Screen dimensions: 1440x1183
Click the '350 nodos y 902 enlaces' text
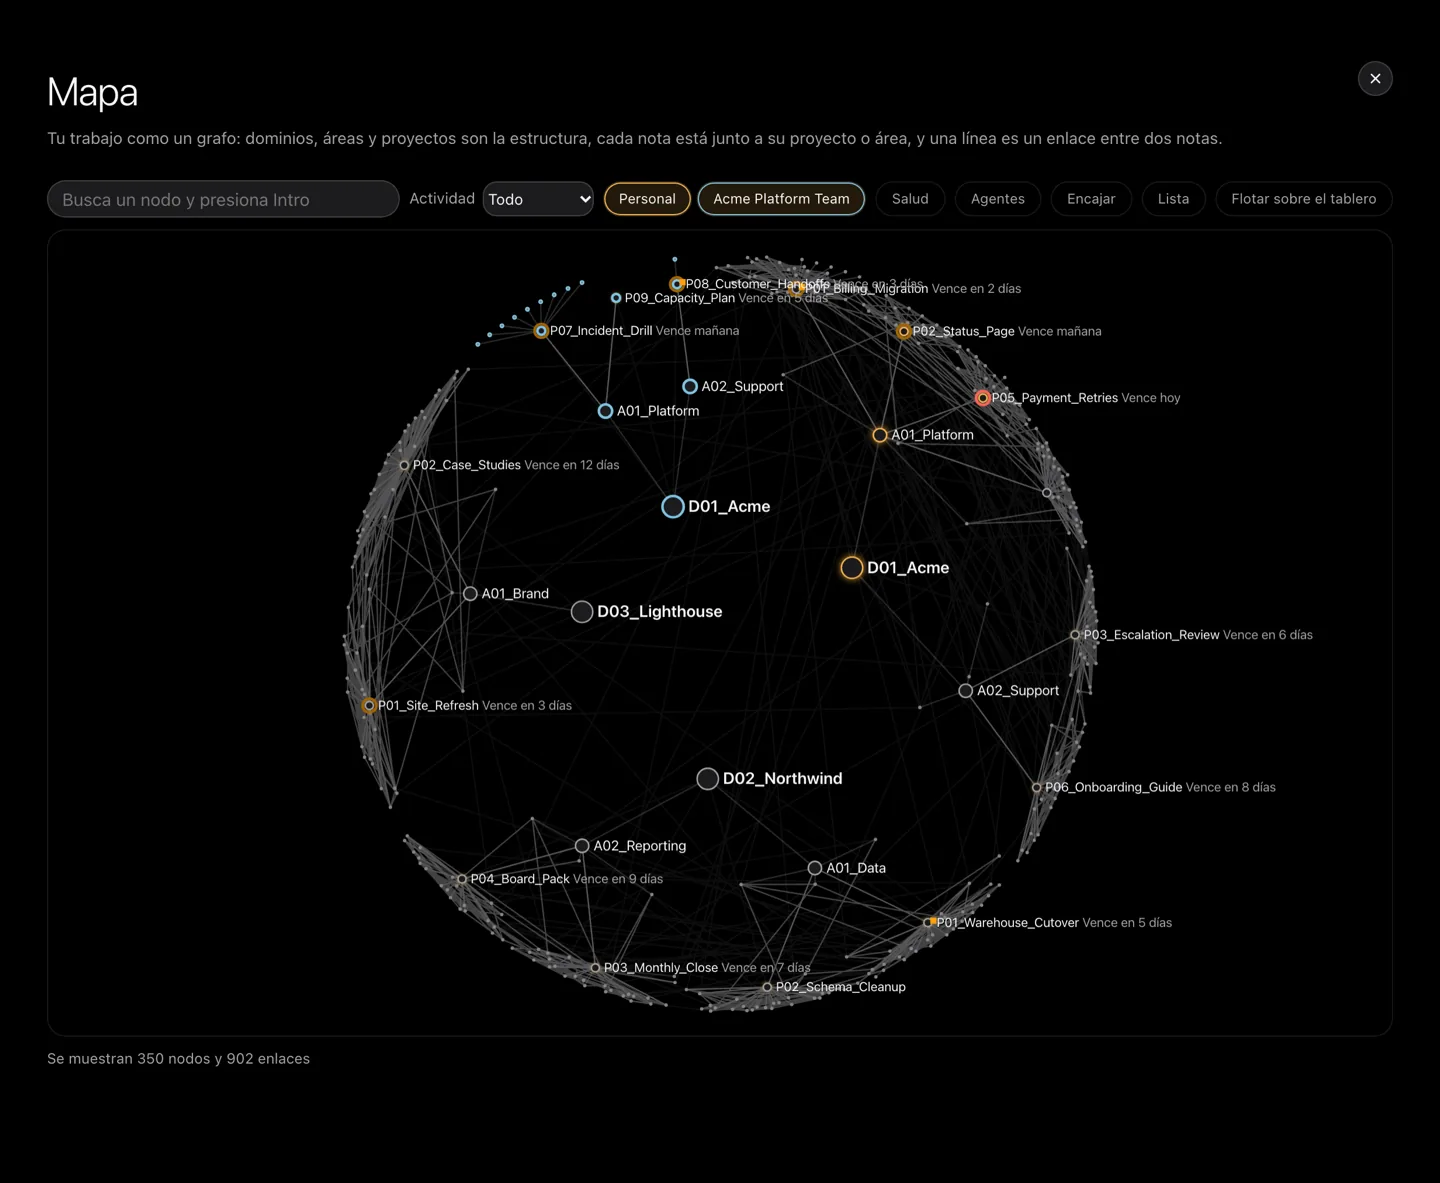tap(223, 1059)
